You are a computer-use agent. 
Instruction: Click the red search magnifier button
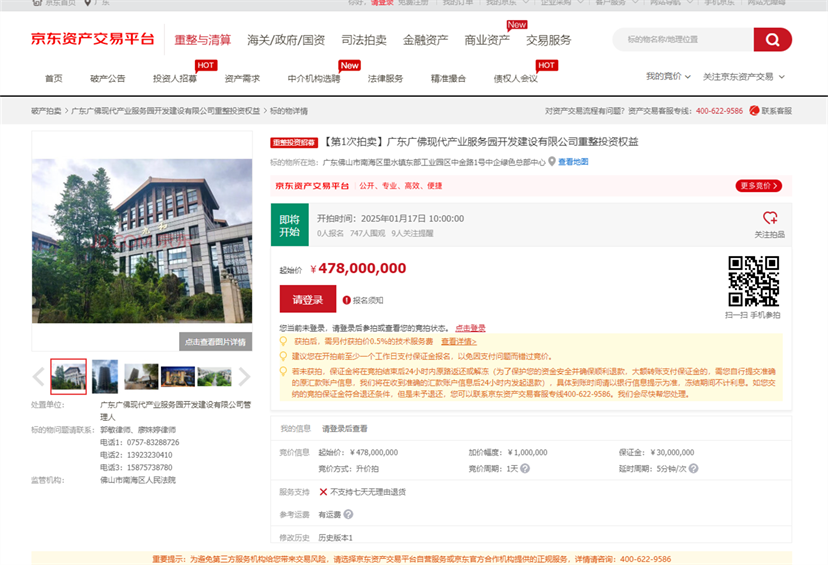click(772, 40)
